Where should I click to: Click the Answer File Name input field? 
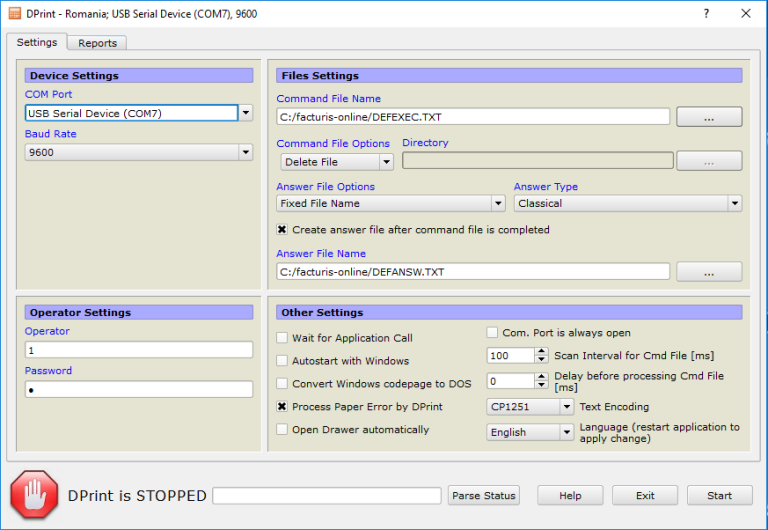[x=473, y=272]
